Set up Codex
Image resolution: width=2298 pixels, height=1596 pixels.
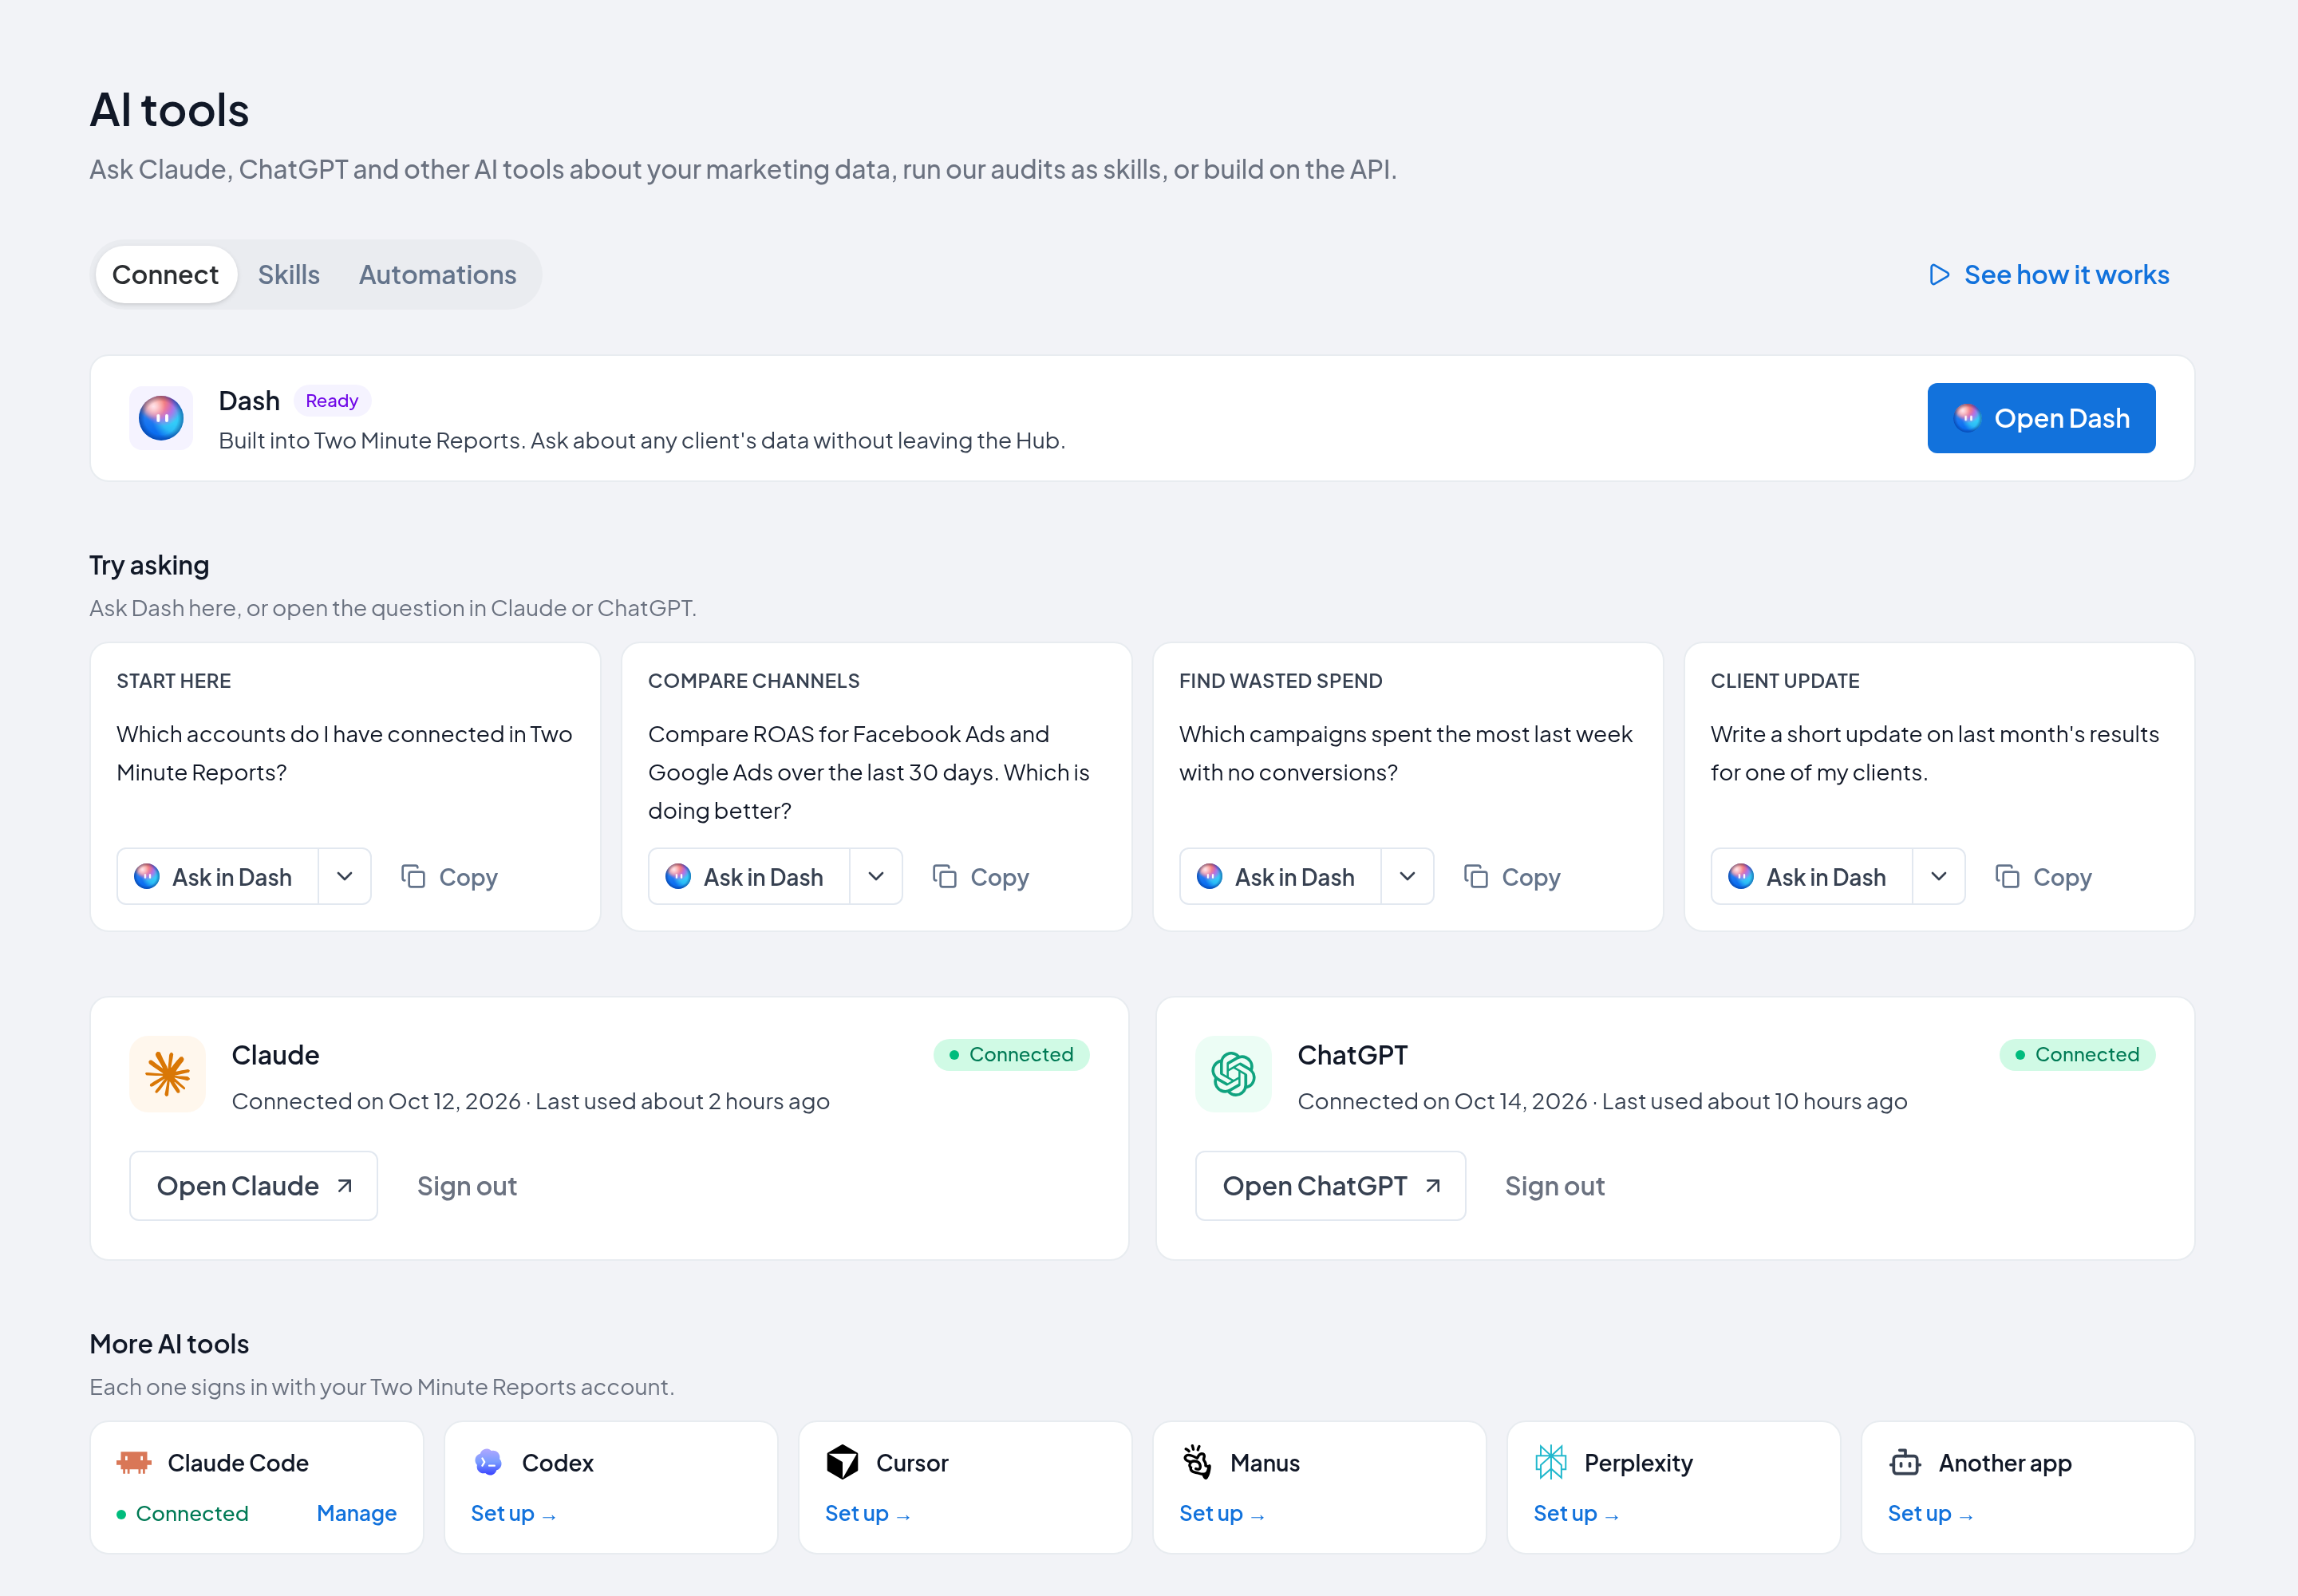click(514, 1513)
